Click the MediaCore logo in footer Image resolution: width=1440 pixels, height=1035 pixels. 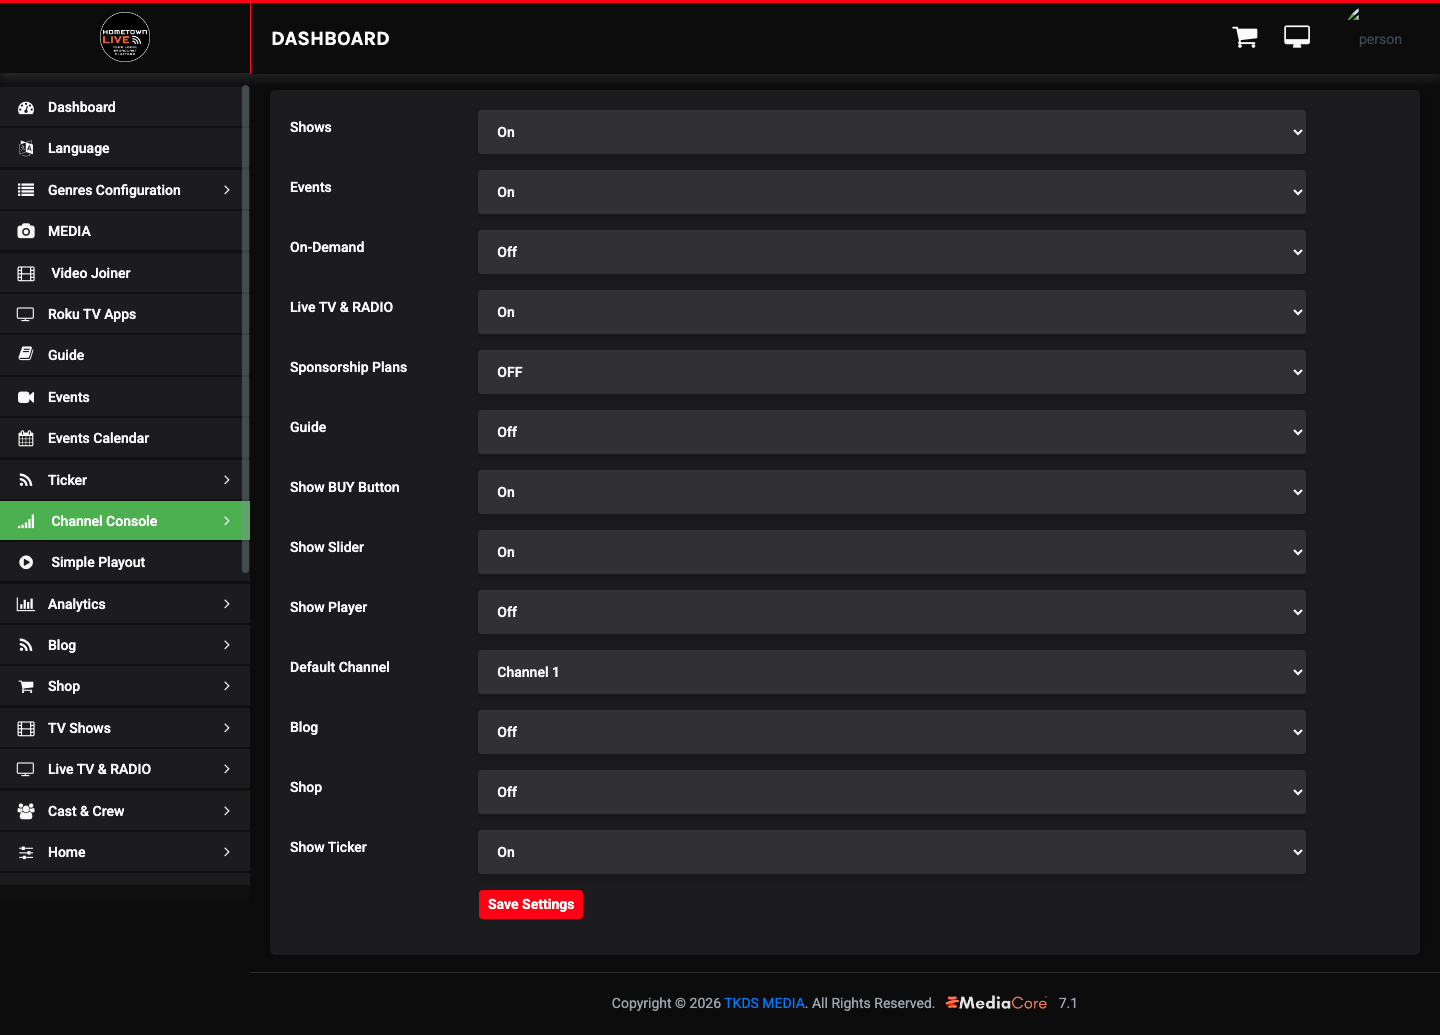pos(996,1003)
